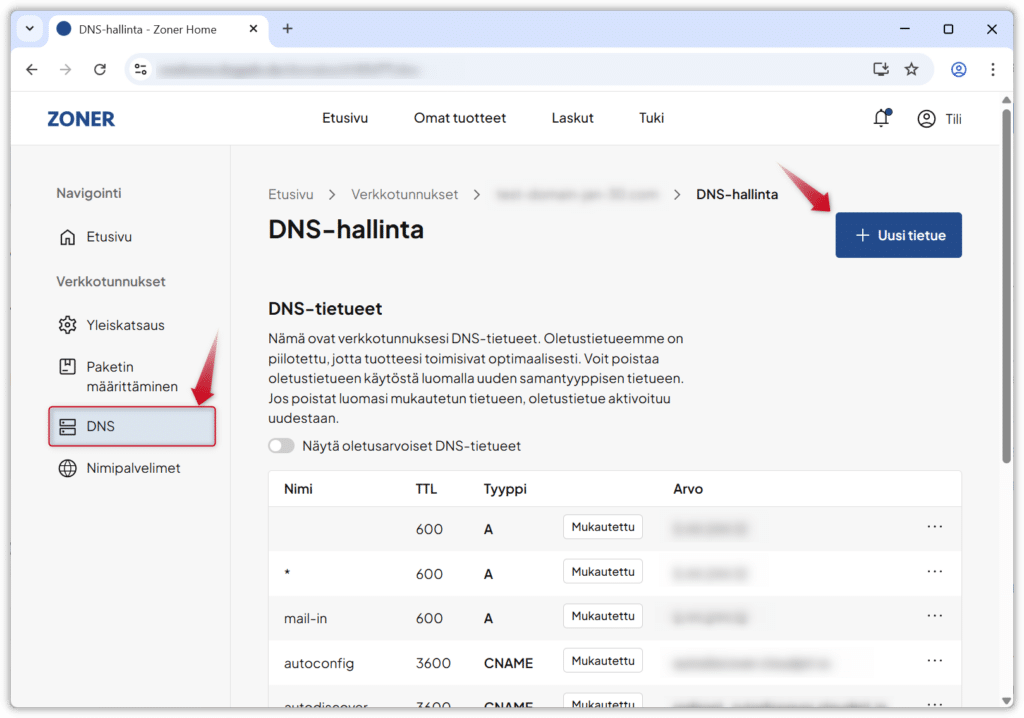
Task: Open Laskut in top navigation
Action: coord(572,118)
